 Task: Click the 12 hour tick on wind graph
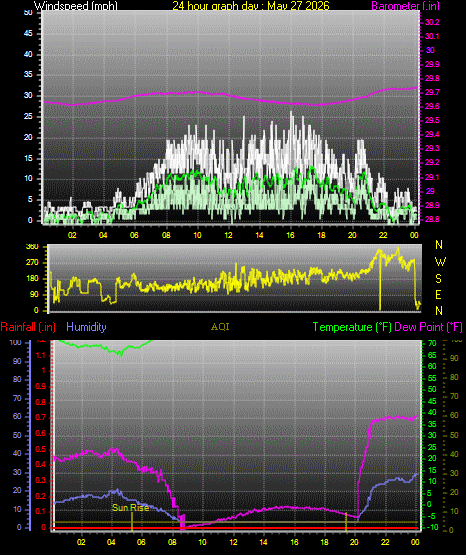coord(228,235)
